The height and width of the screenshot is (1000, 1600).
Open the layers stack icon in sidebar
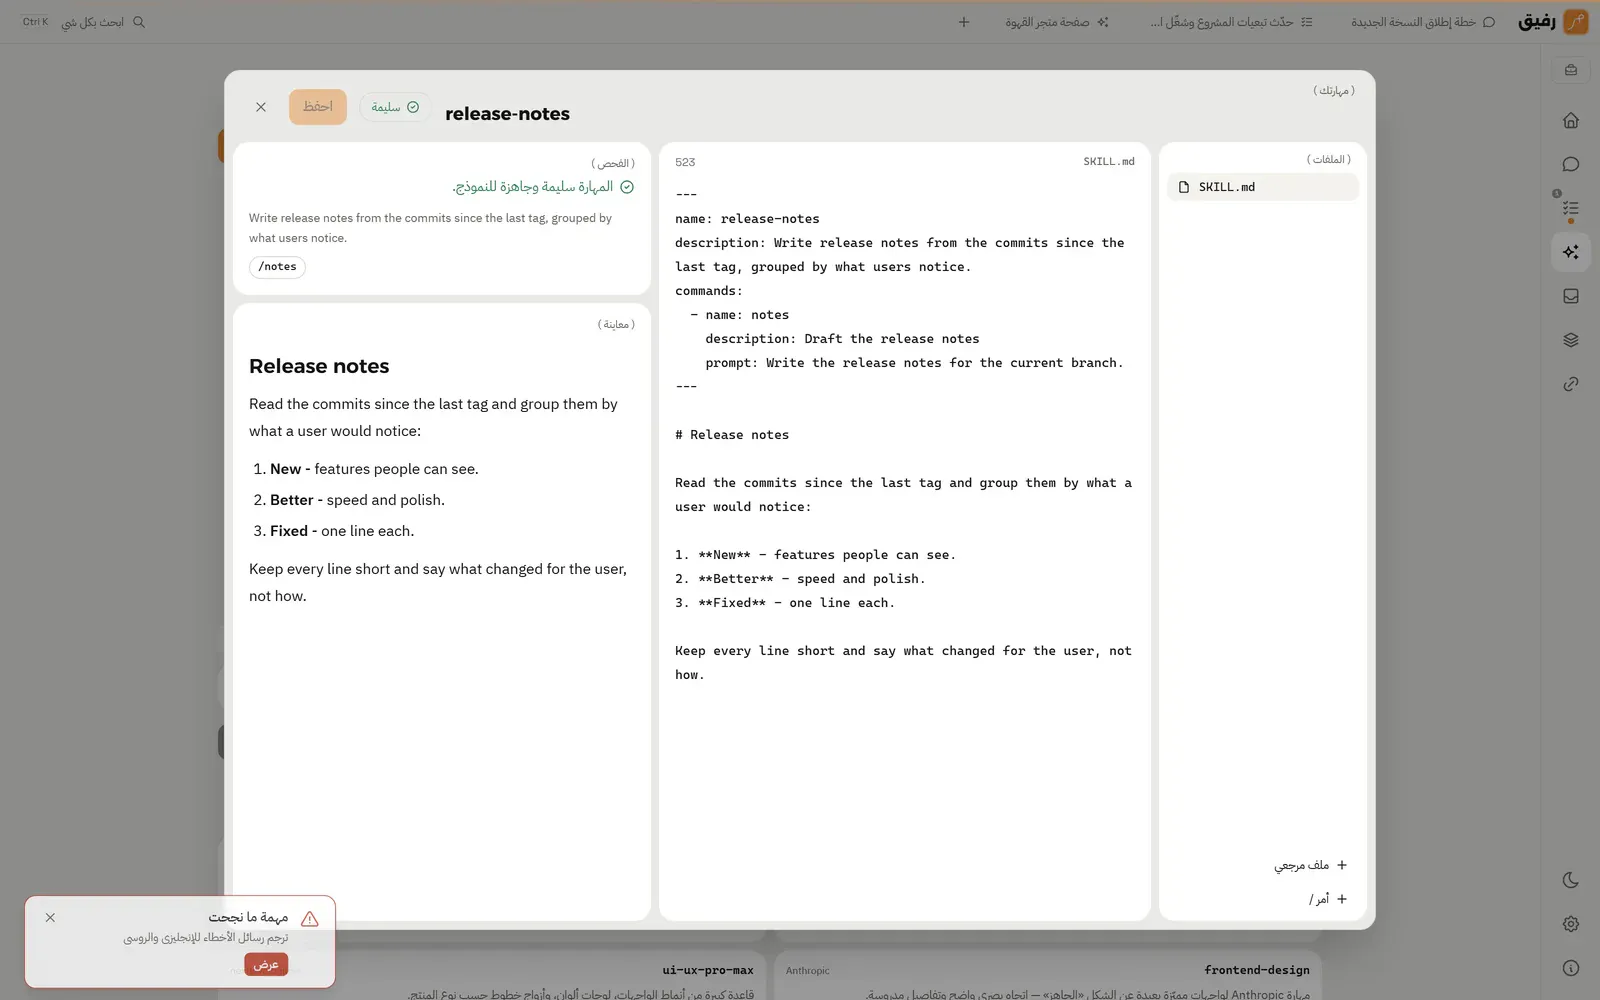[1570, 340]
